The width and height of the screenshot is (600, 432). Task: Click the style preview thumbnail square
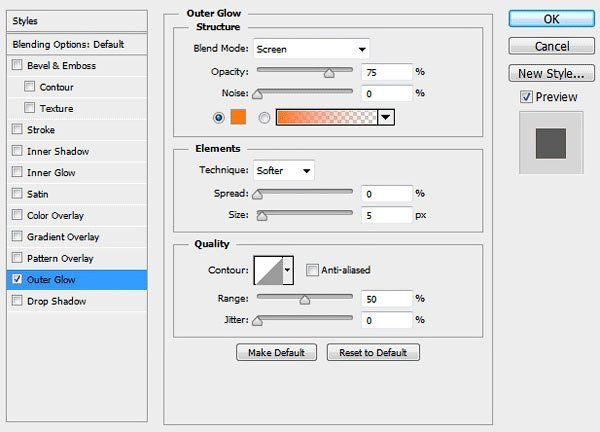[551, 143]
